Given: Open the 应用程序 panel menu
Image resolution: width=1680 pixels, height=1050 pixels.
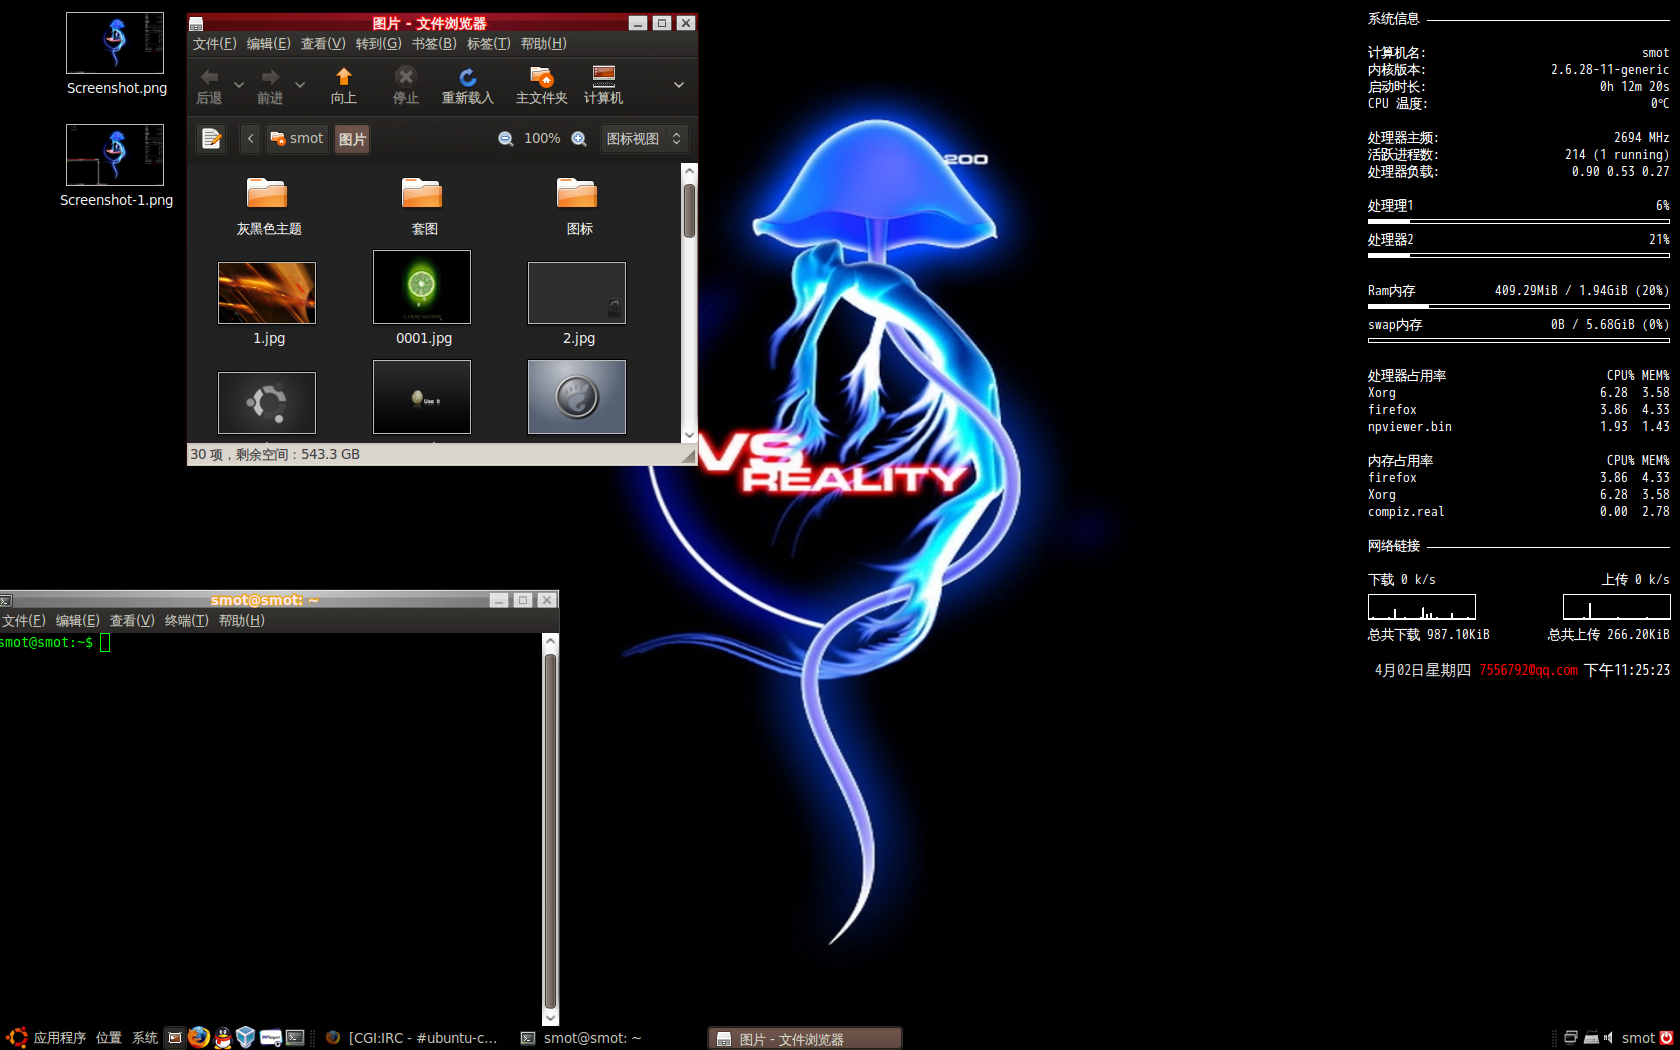Looking at the screenshot, I should click(60, 1038).
